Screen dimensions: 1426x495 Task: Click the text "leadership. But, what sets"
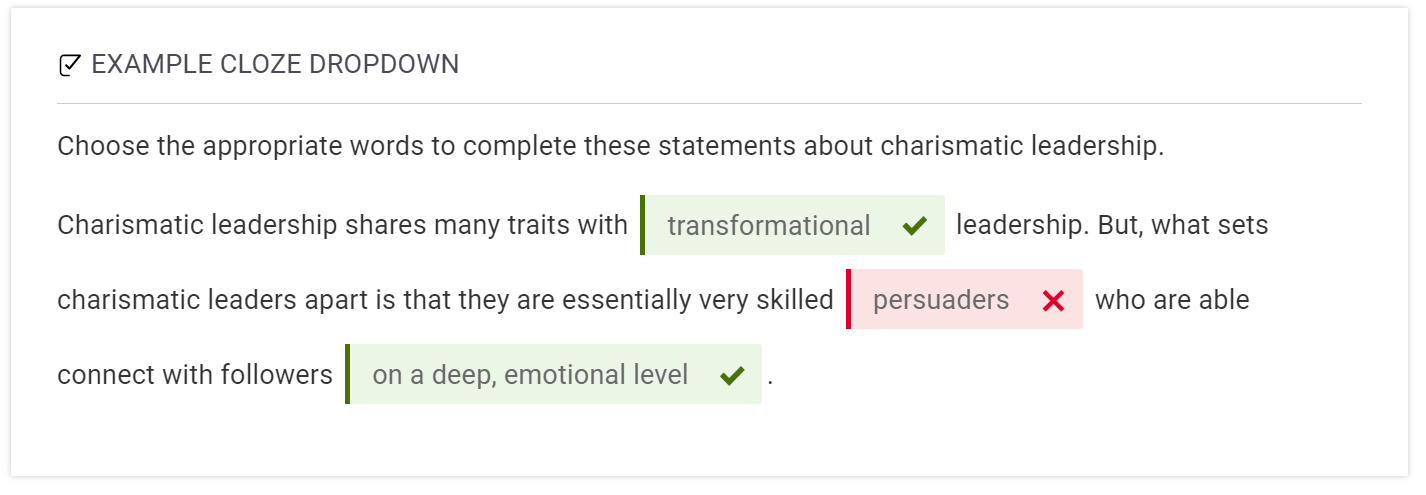point(1112,225)
